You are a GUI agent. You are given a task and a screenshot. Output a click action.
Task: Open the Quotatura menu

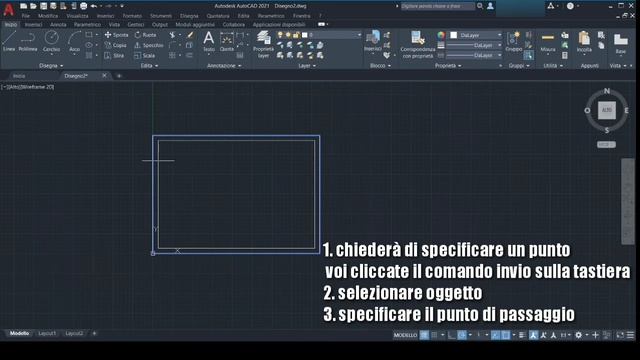(x=218, y=16)
